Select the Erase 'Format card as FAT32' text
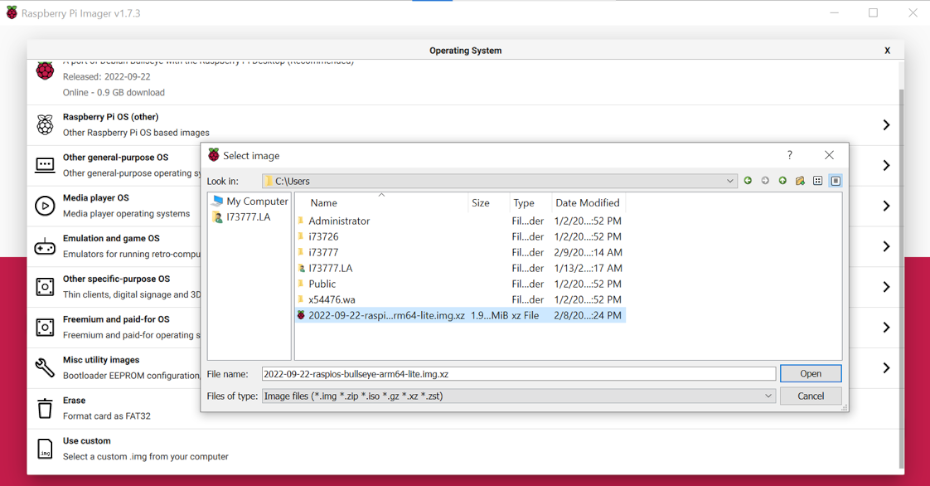This screenshot has width=930, height=486. [107, 416]
